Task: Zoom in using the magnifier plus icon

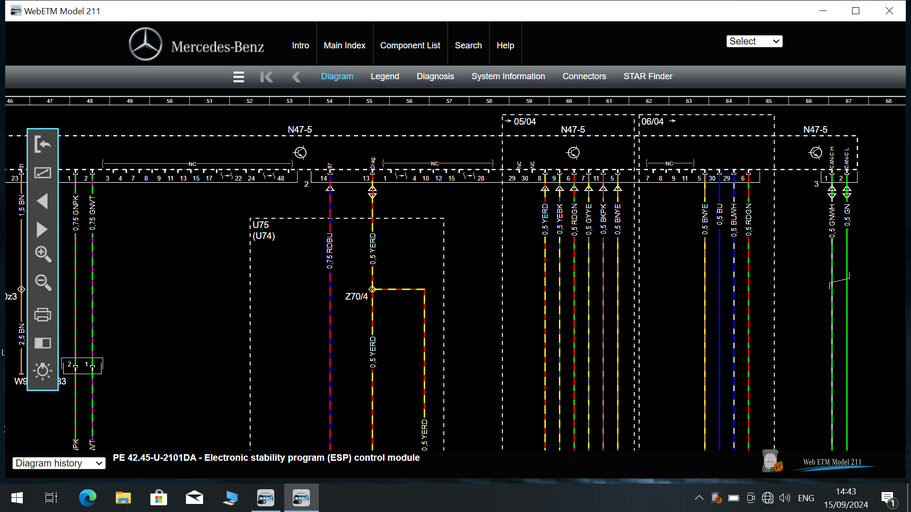Action: (x=42, y=254)
